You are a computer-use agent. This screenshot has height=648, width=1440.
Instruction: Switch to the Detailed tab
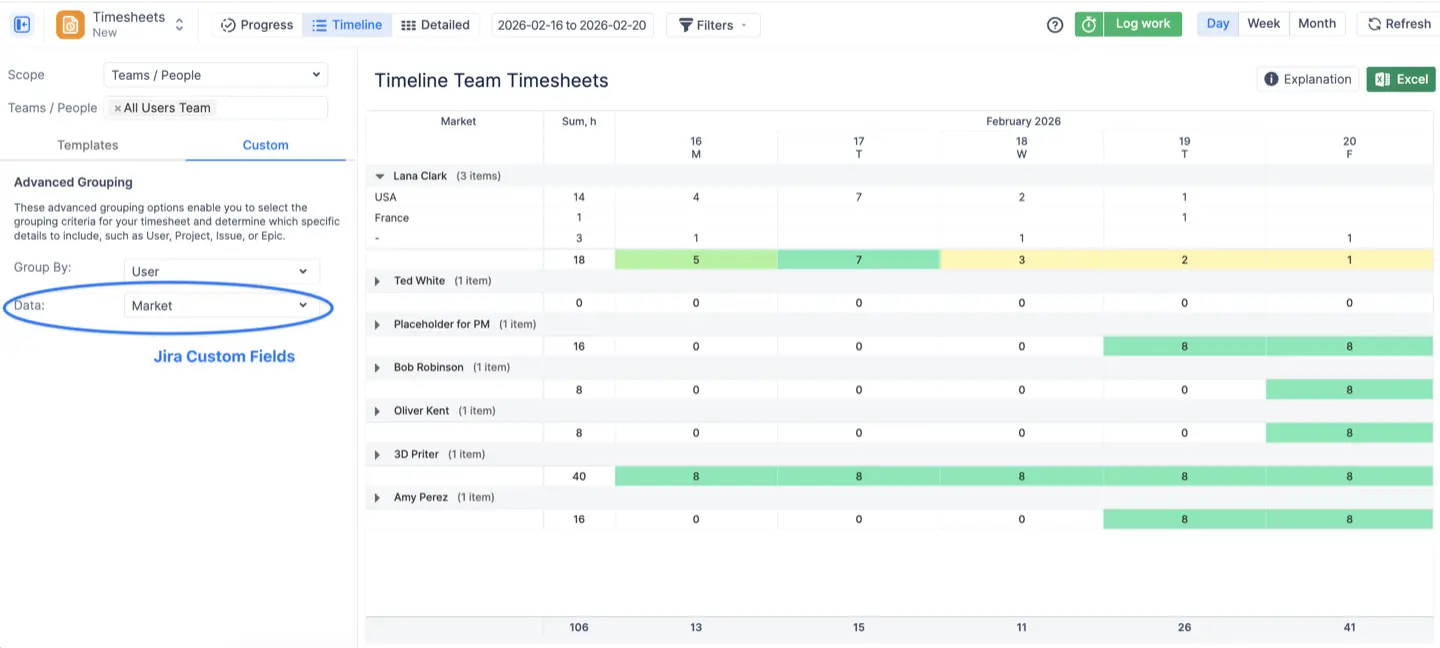[435, 24]
